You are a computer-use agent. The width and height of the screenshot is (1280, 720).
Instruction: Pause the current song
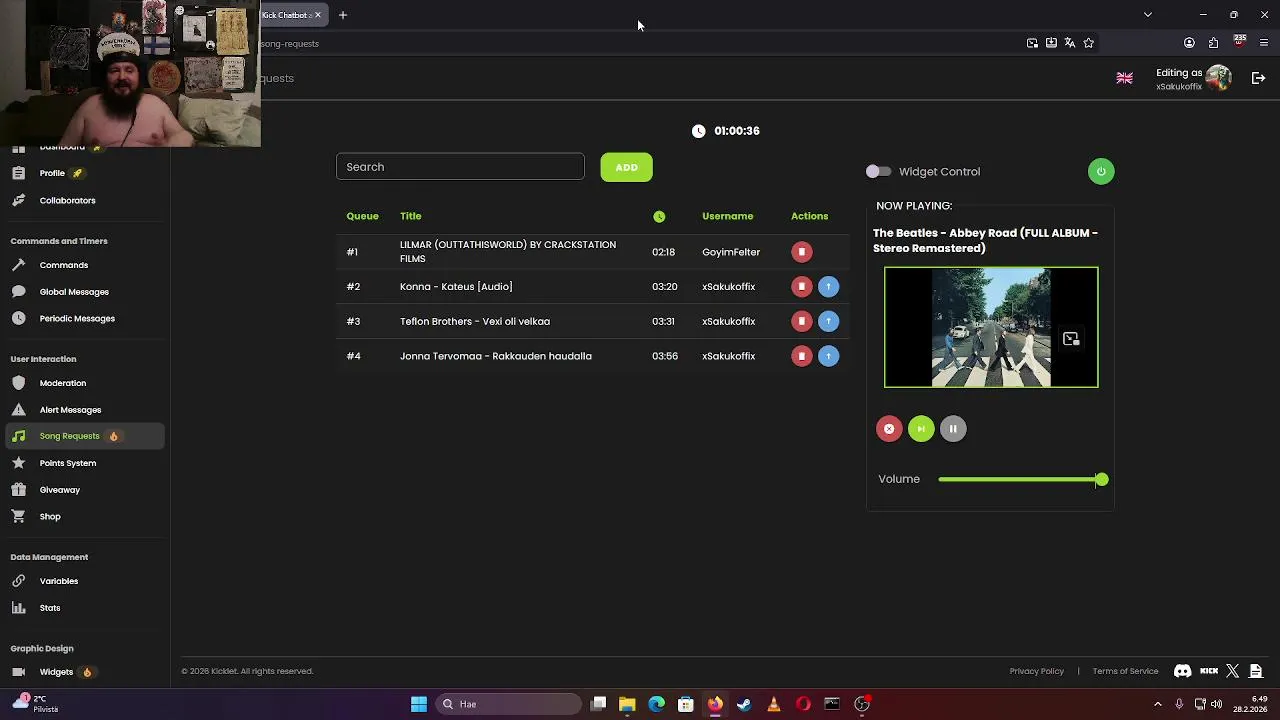(x=953, y=429)
